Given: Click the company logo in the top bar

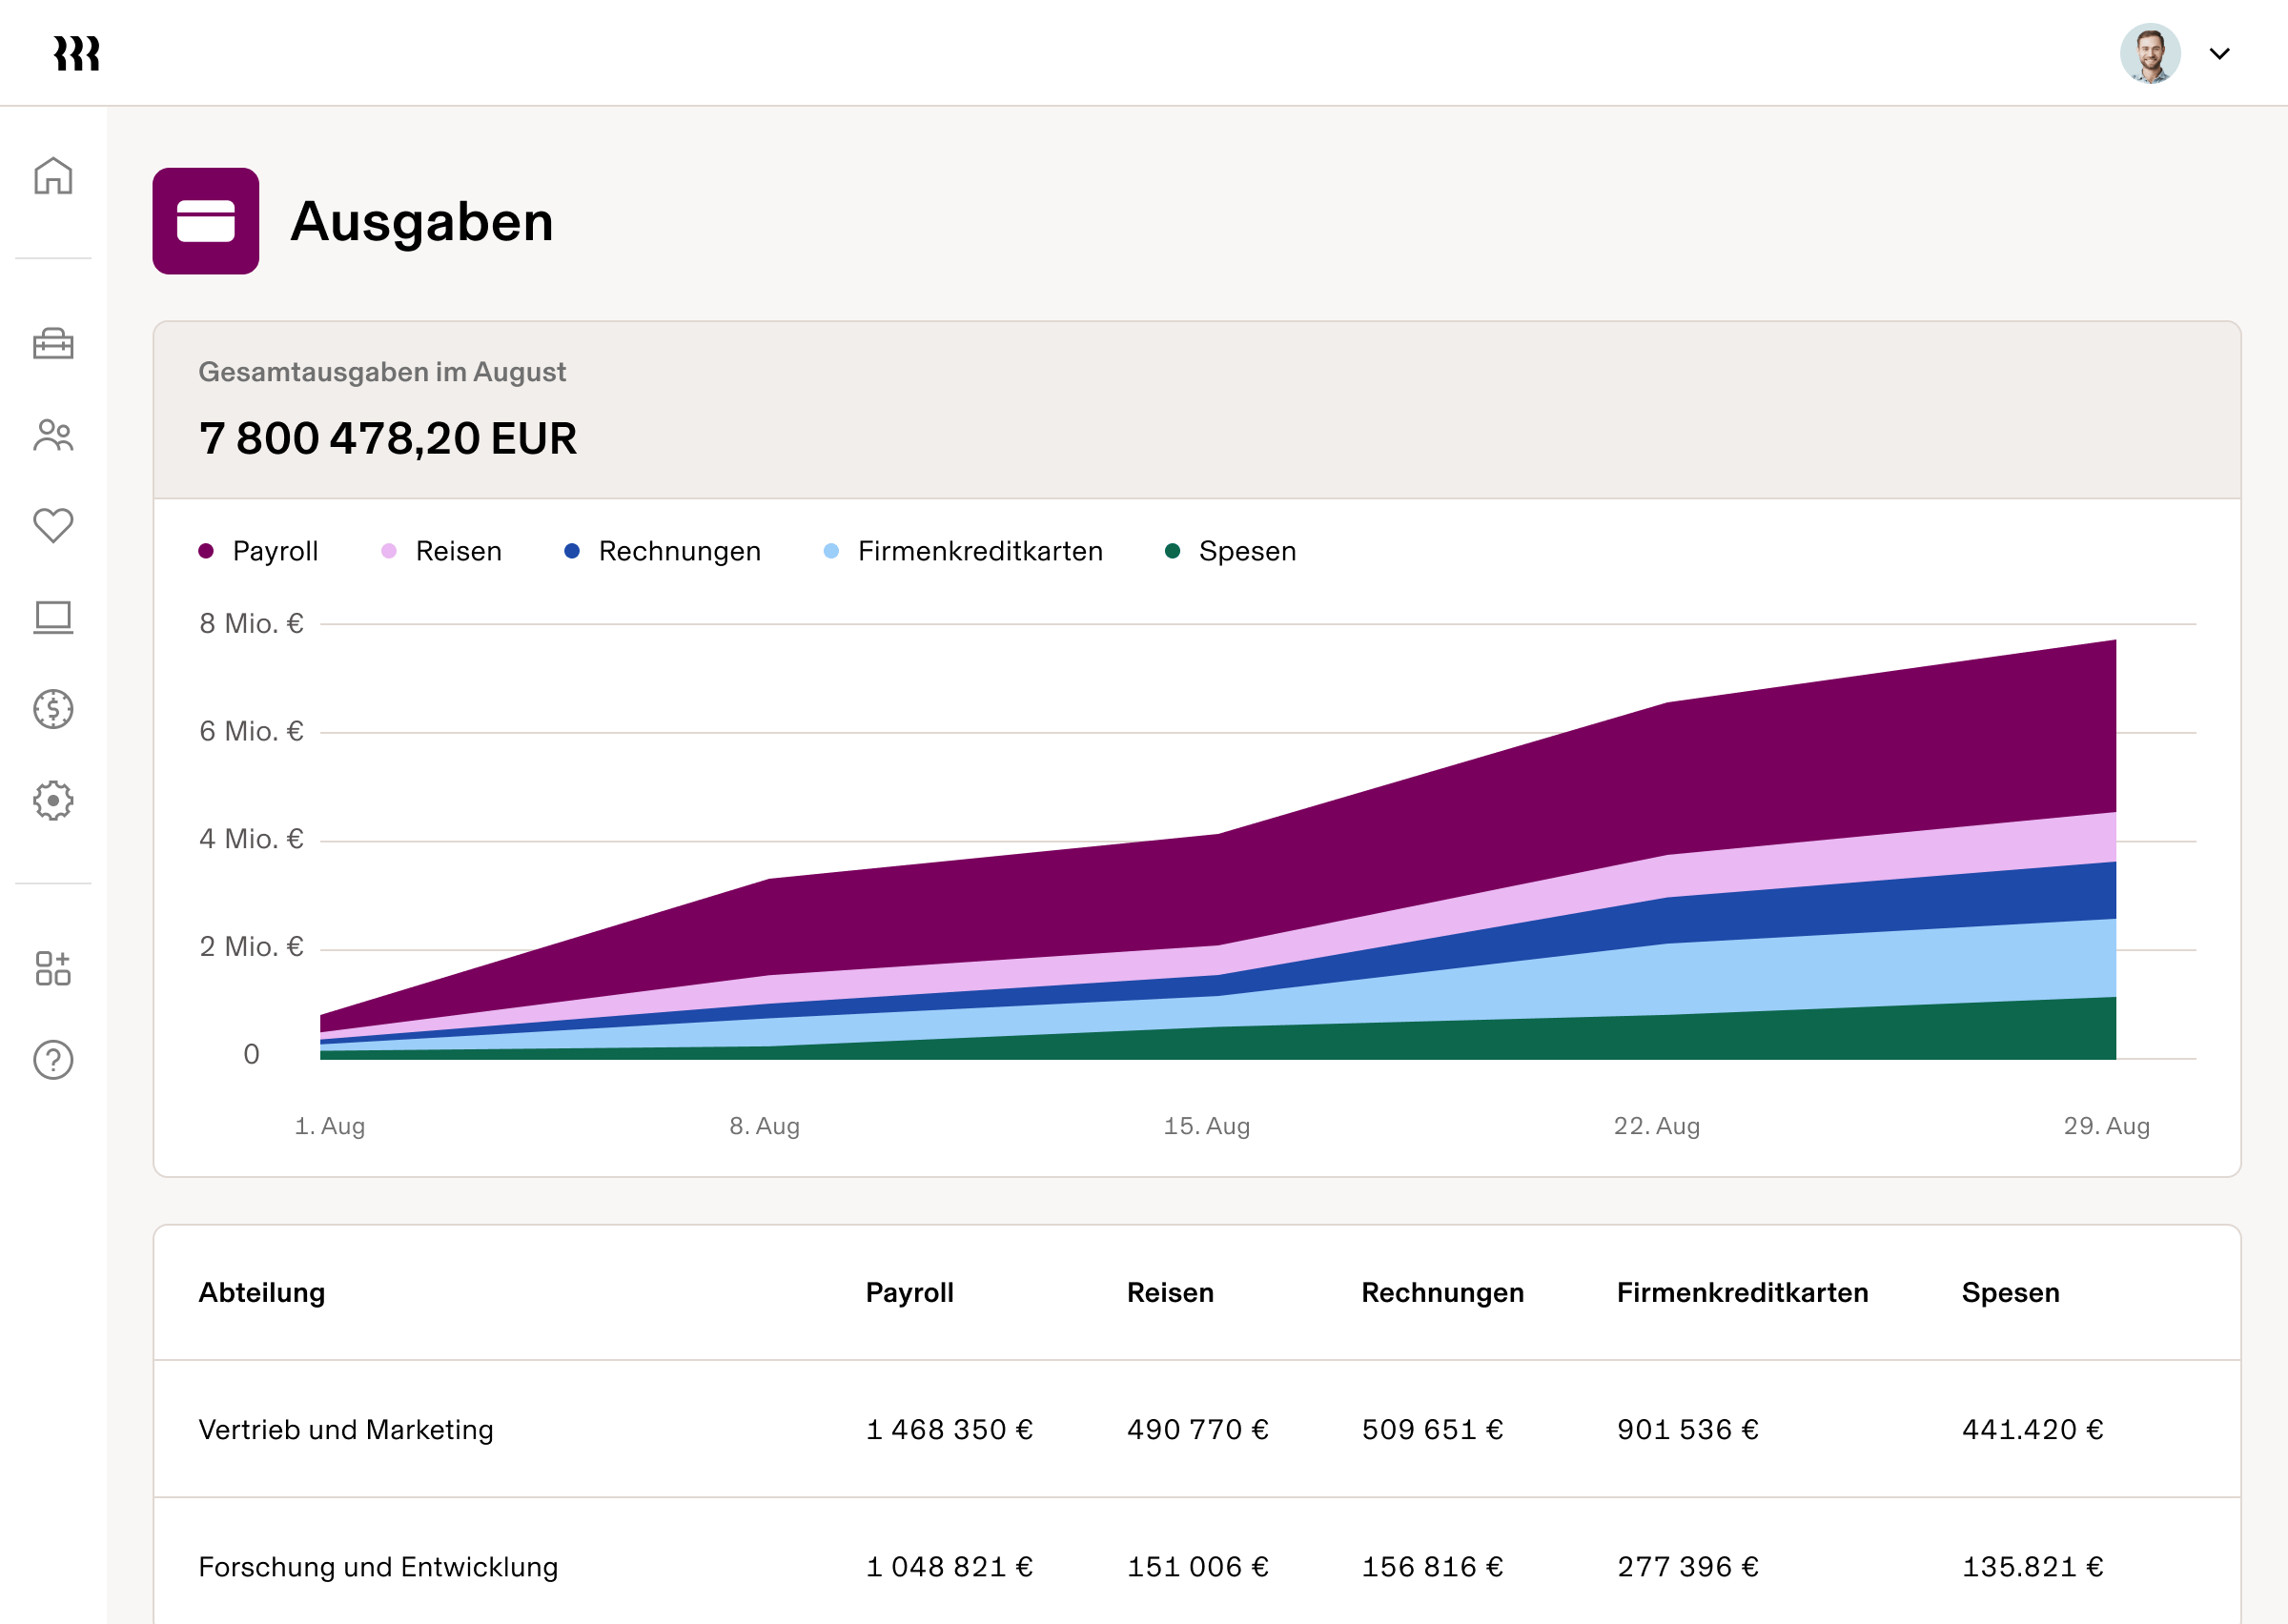Looking at the screenshot, I should coord(79,53).
